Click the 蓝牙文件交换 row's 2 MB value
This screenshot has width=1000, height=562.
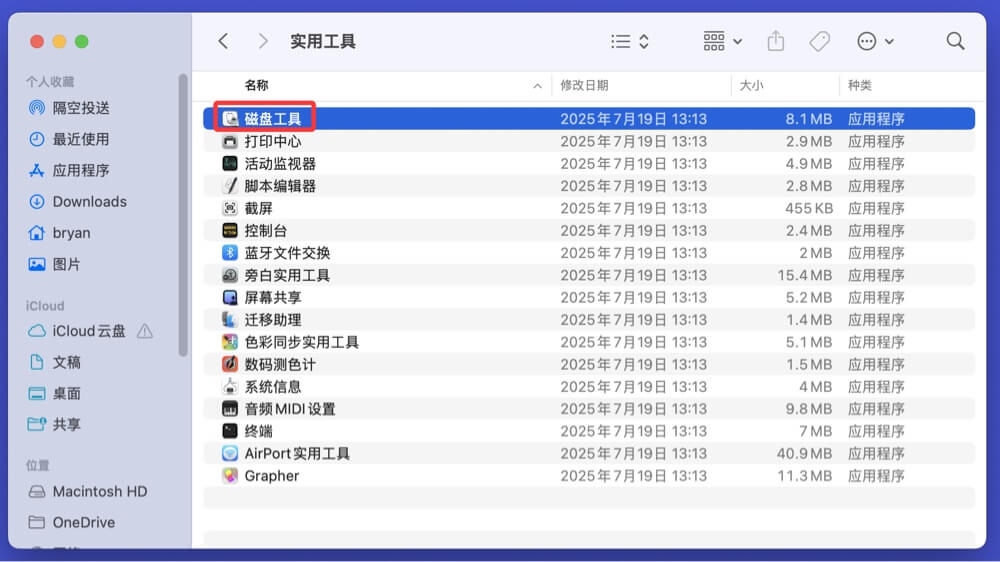(816, 253)
